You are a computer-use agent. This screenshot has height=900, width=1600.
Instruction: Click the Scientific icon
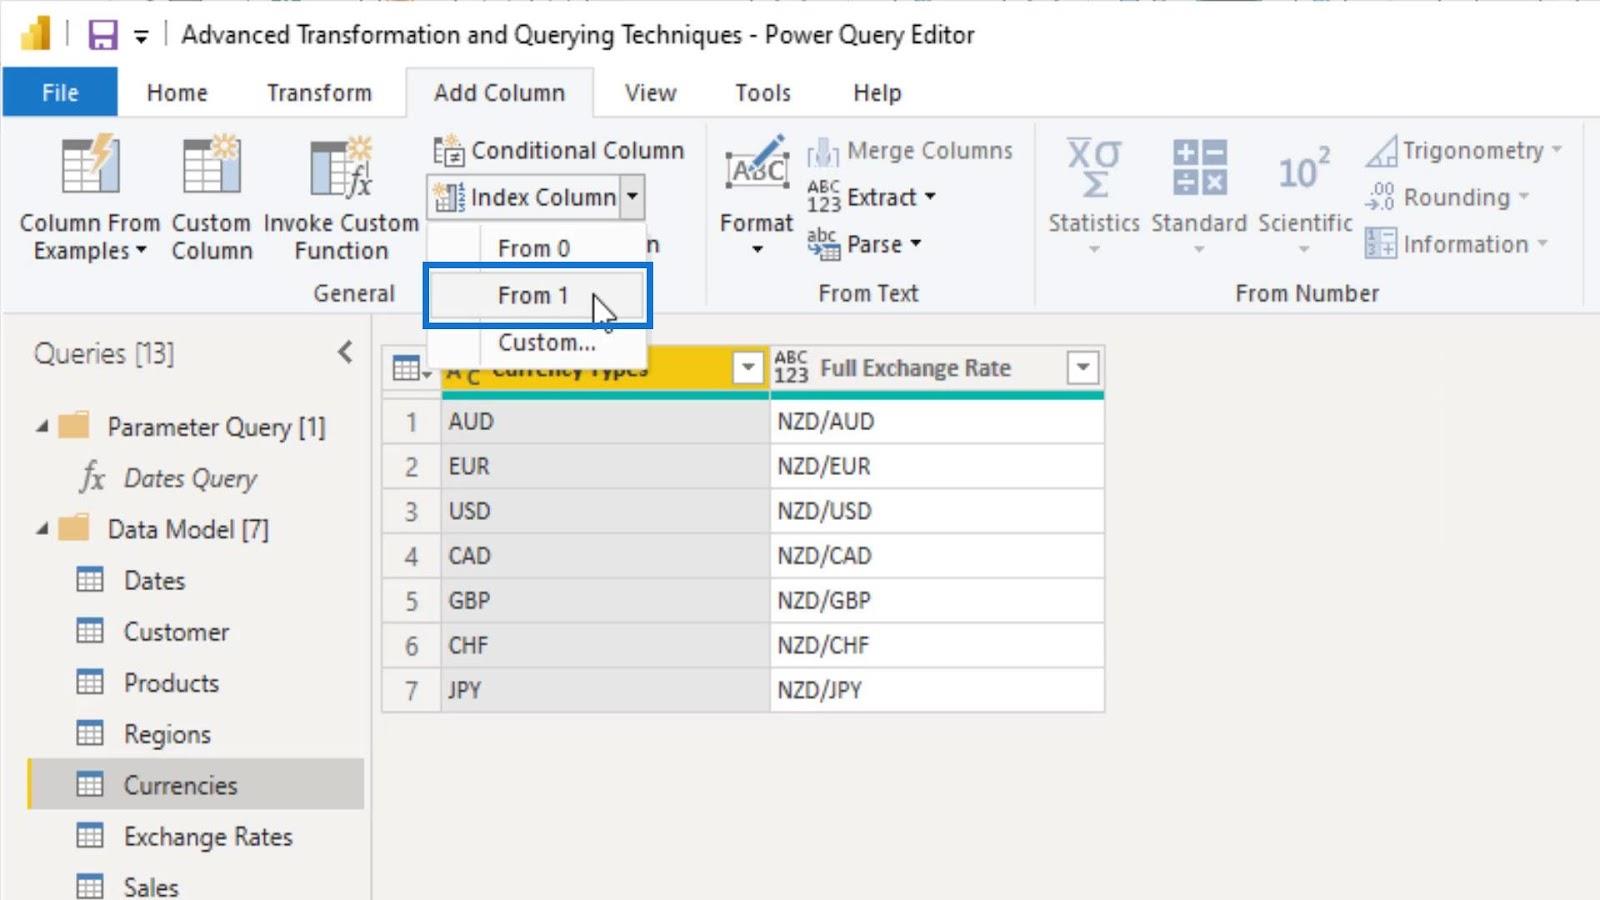1304,168
